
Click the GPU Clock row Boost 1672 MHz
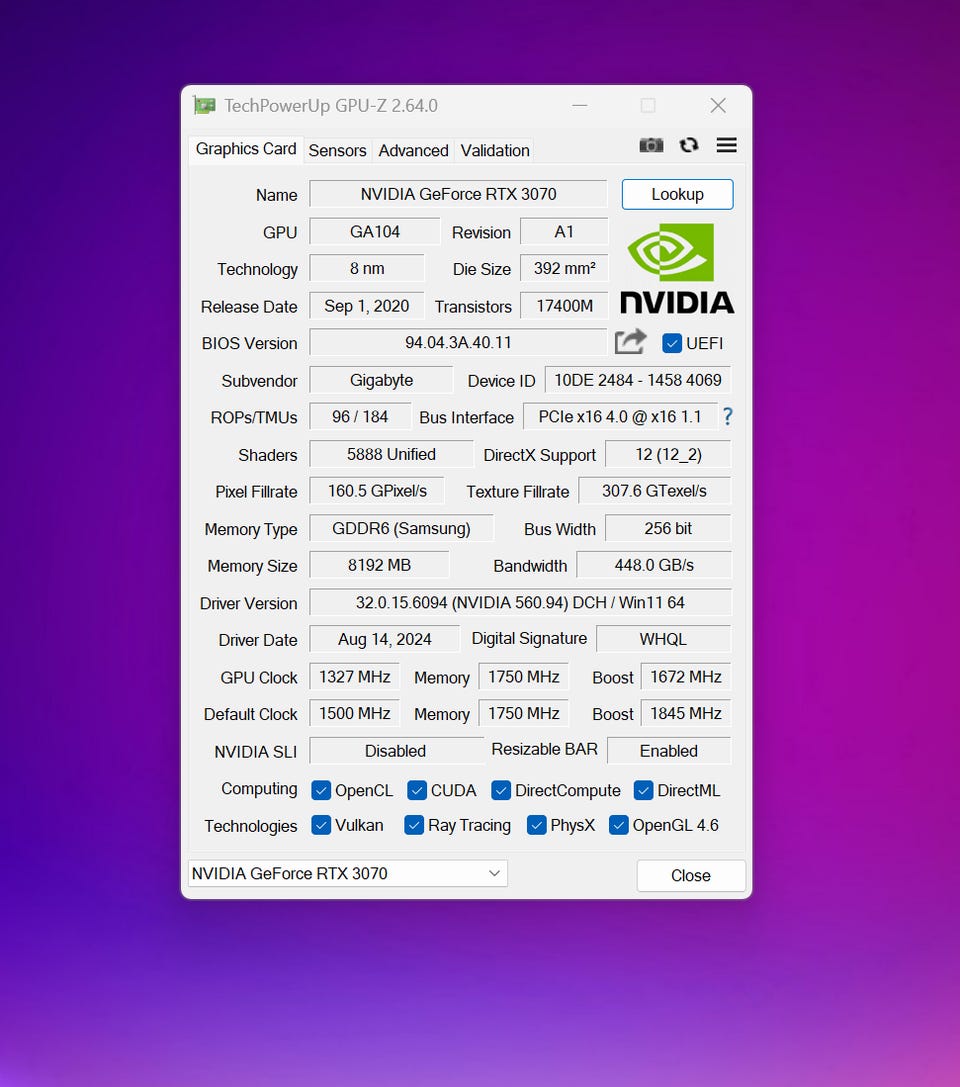(x=686, y=677)
